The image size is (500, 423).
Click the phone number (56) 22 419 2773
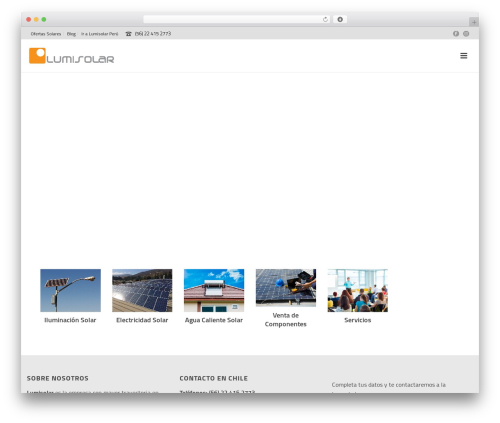coord(153,34)
